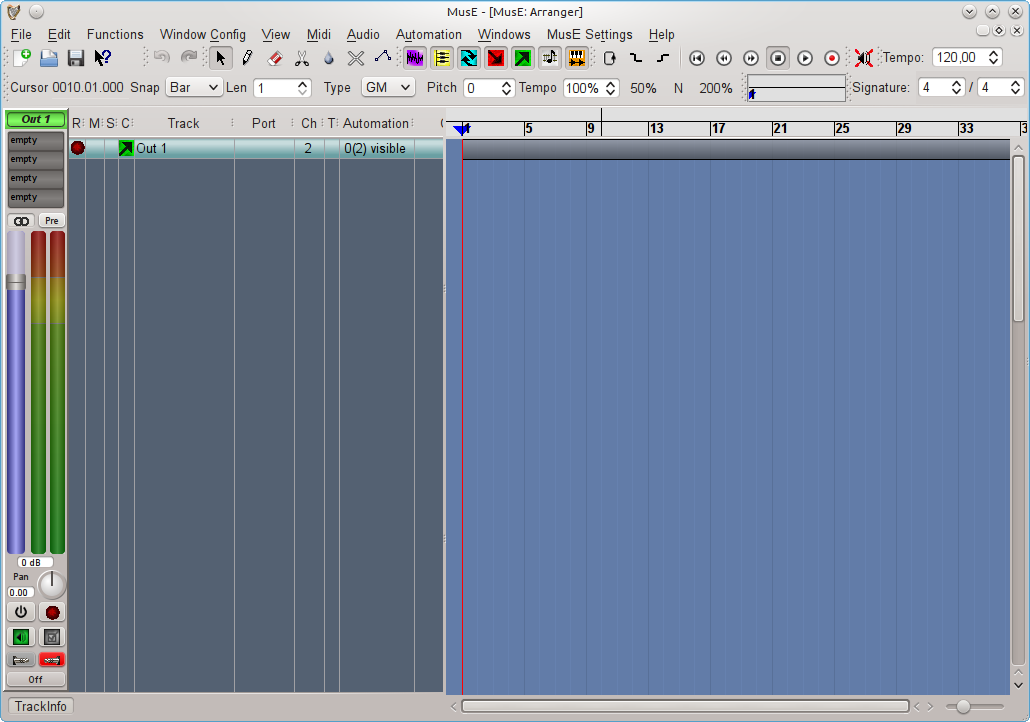
Task: Click the volume fader handle on Out 1
Action: [x=16, y=283]
